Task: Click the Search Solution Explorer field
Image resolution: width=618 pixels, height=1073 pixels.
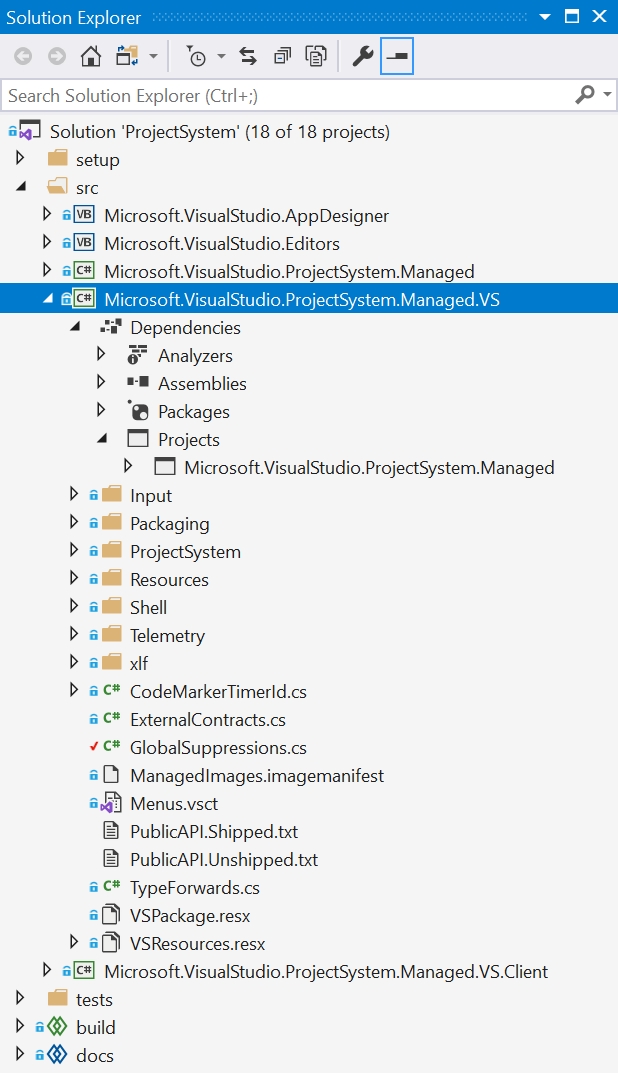Action: tap(287, 95)
